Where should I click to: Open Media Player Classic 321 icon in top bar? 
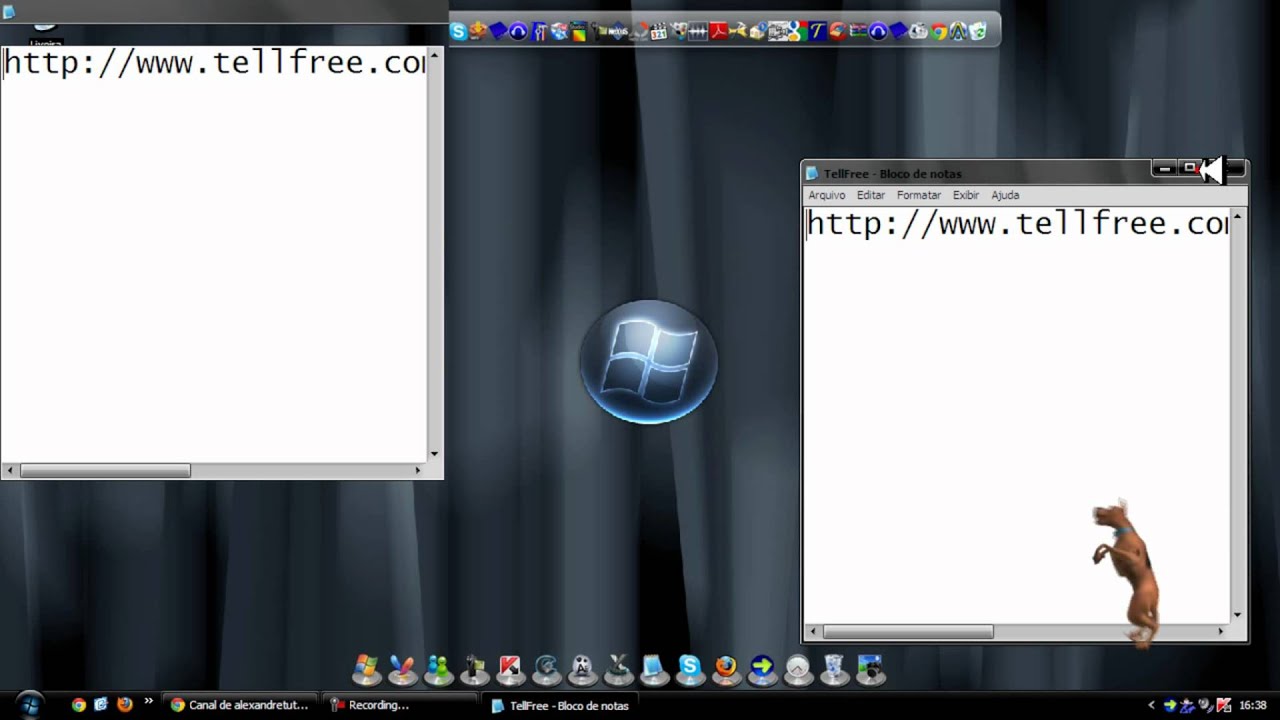tap(659, 31)
